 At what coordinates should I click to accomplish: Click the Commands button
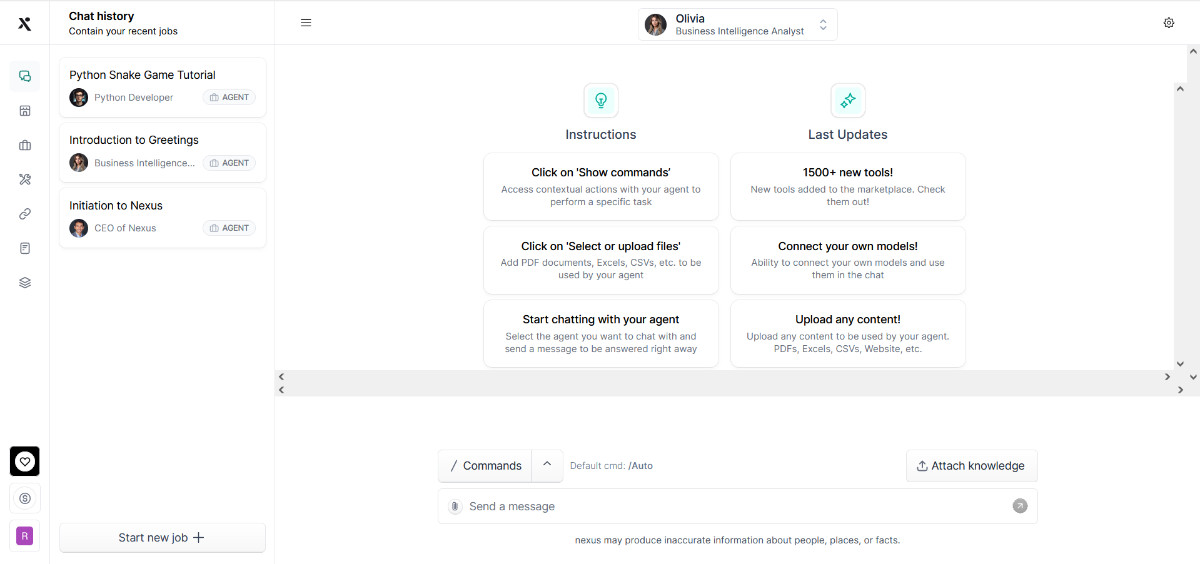(x=485, y=465)
